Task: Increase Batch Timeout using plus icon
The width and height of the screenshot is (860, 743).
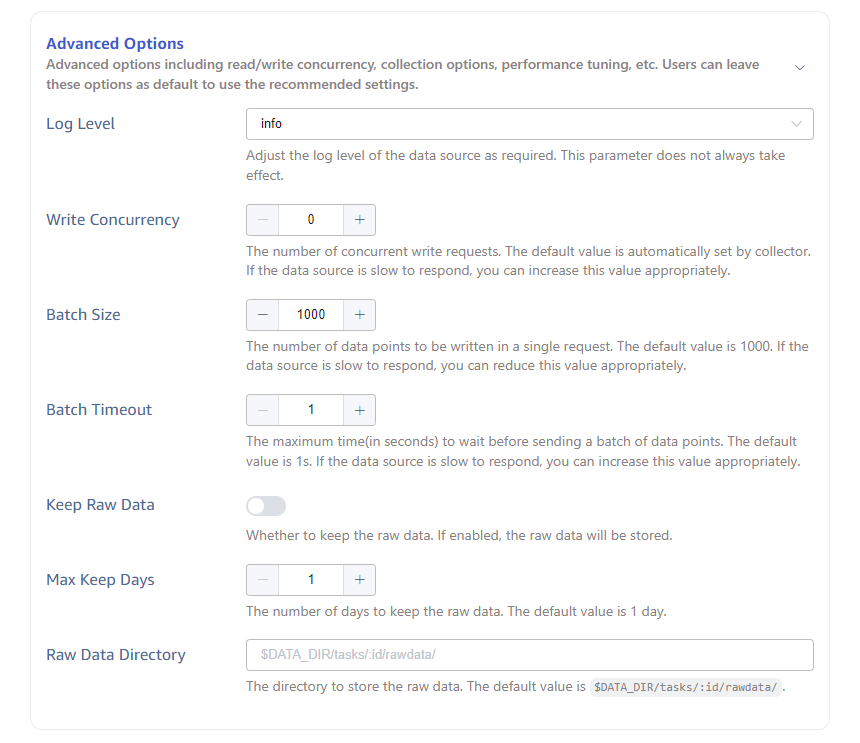Action: click(x=359, y=410)
